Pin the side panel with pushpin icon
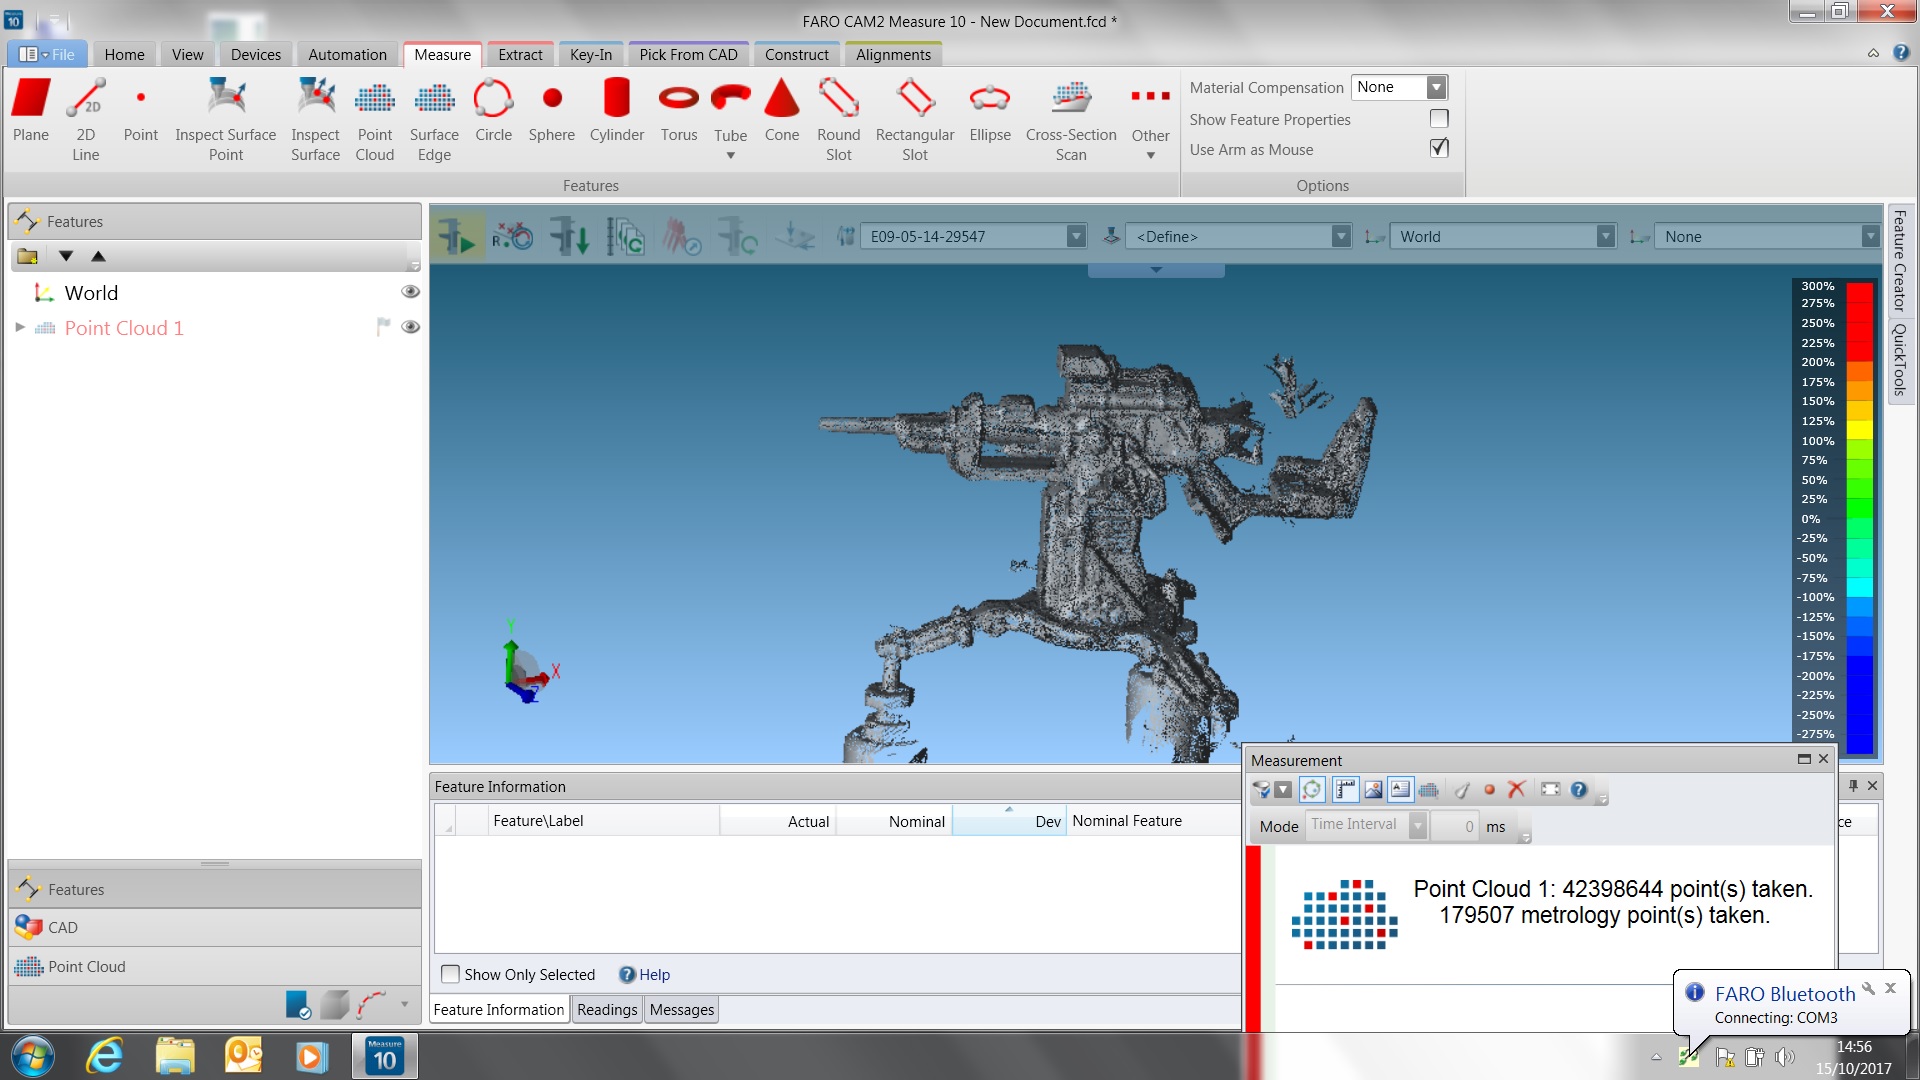 tap(1853, 786)
